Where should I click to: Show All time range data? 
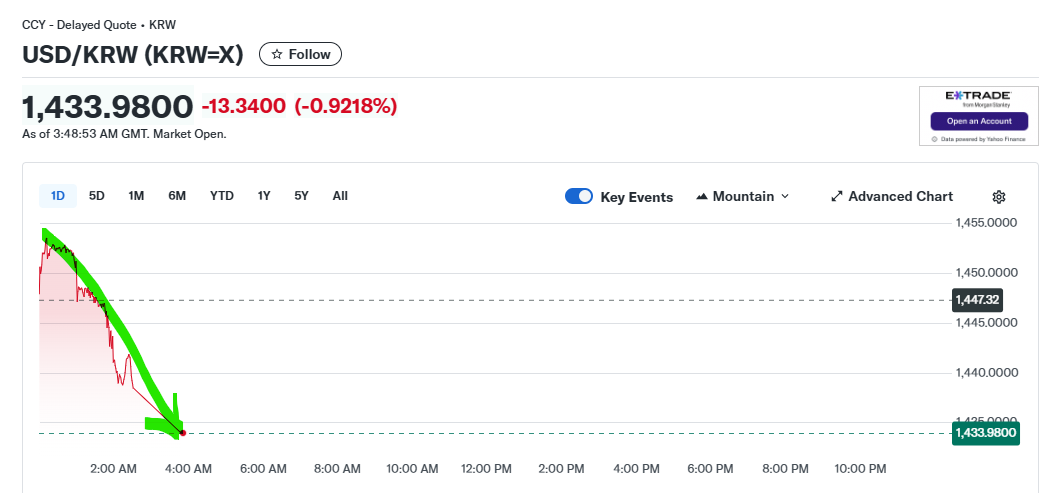pyautogui.click(x=340, y=196)
